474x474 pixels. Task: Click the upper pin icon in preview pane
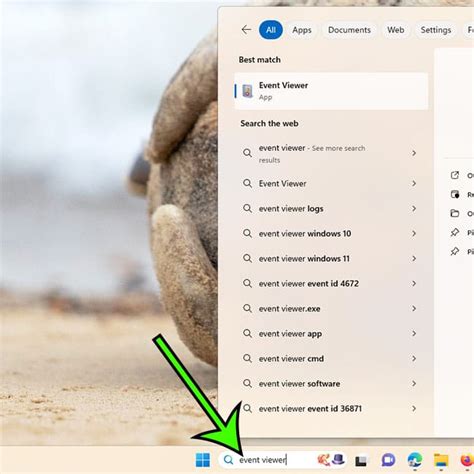(x=455, y=232)
